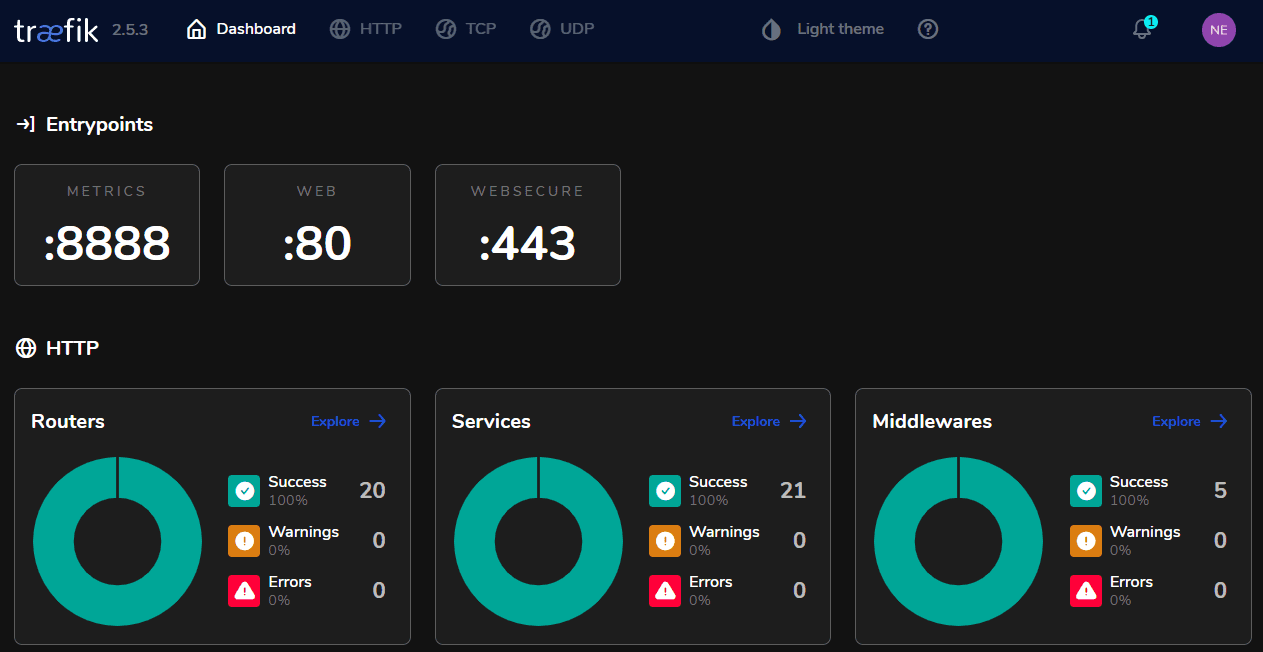The width and height of the screenshot is (1263, 652).
Task: Open the HTTP navigation section
Action: (x=366, y=29)
